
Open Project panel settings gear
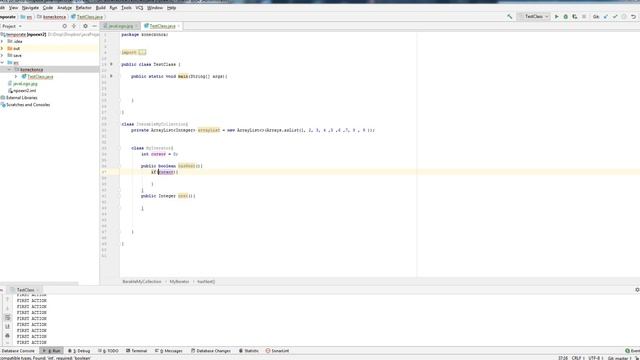coord(85,26)
